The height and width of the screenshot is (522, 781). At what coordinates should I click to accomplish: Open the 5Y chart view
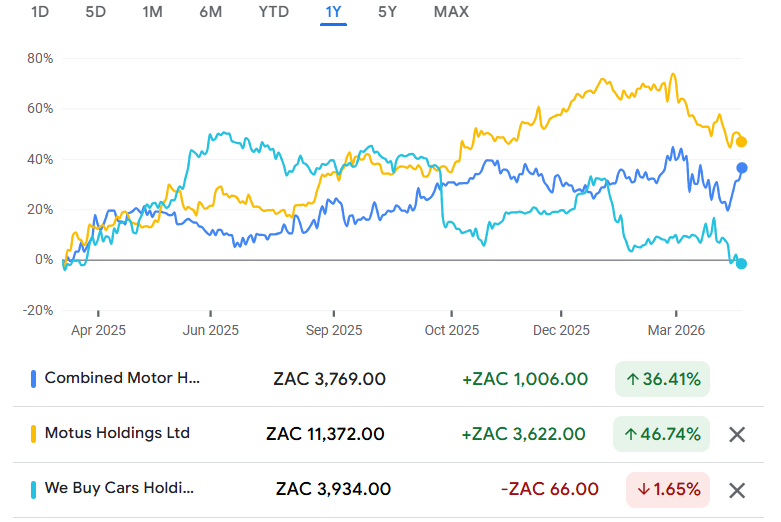[x=388, y=12]
